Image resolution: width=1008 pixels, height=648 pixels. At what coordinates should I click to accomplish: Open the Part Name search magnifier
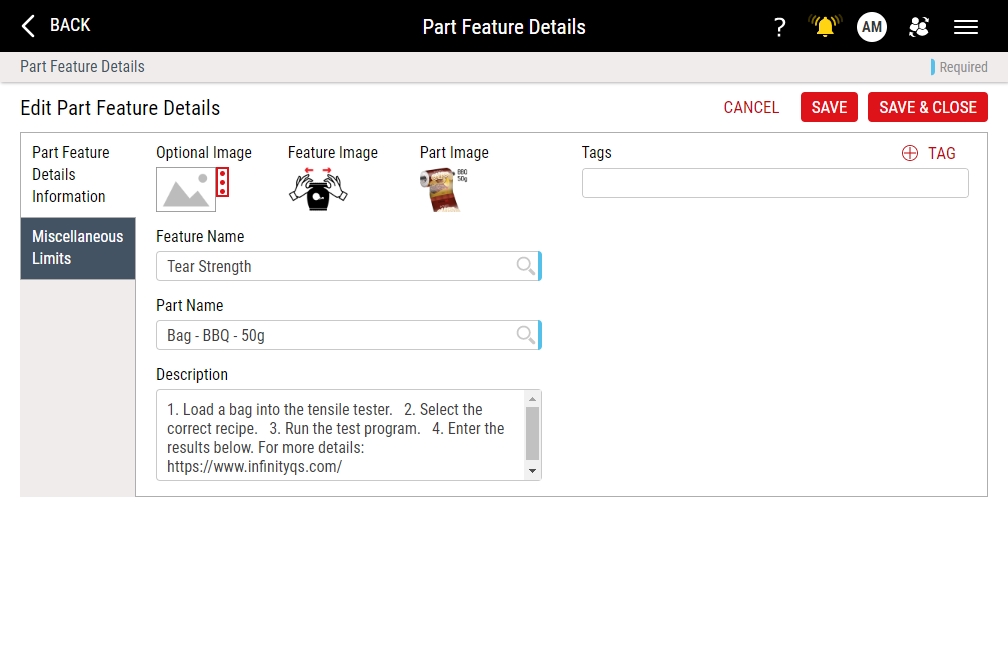click(525, 335)
